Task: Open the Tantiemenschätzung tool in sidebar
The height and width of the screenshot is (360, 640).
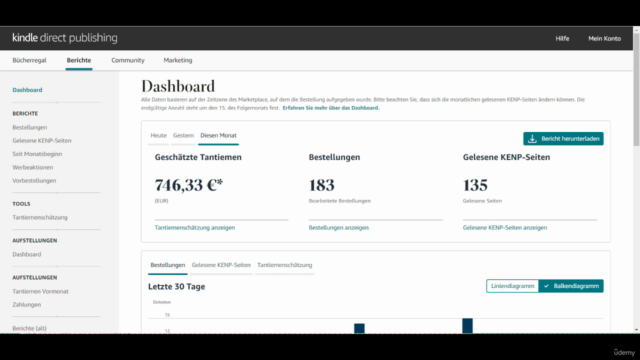Action: point(40,218)
